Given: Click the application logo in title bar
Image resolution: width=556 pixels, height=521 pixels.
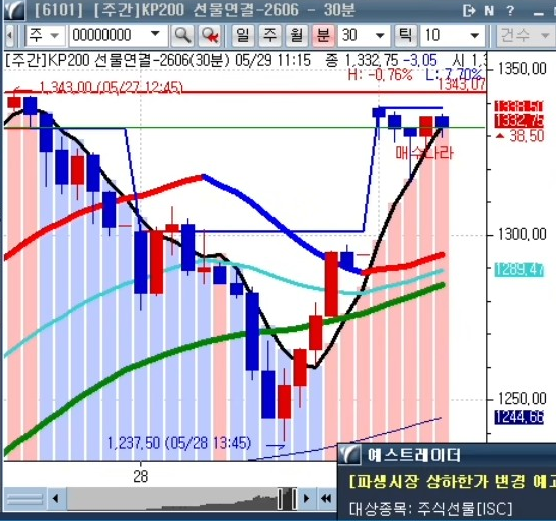Looking at the screenshot, I should [x=14, y=10].
